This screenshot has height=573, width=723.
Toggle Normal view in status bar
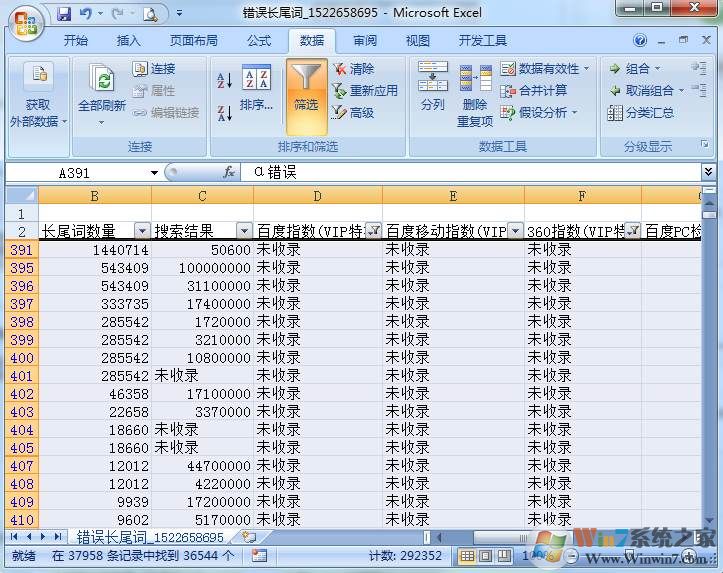click(x=467, y=555)
